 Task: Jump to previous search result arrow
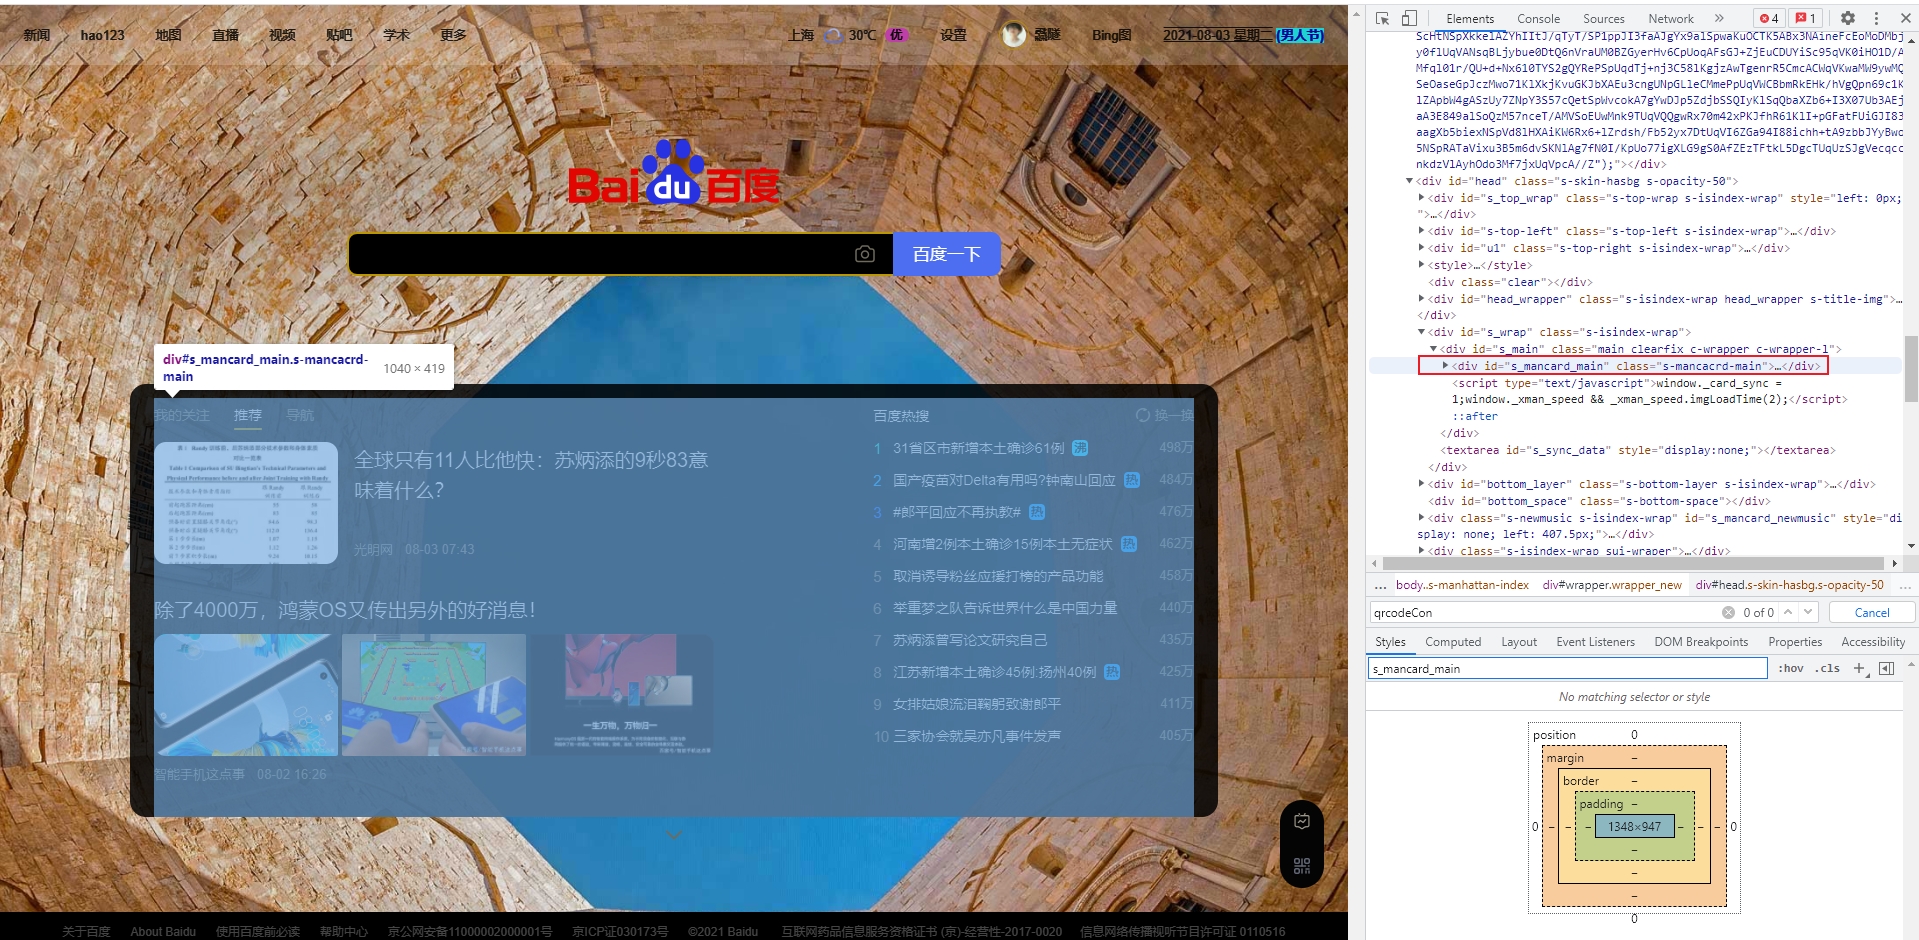pos(1788,612)
